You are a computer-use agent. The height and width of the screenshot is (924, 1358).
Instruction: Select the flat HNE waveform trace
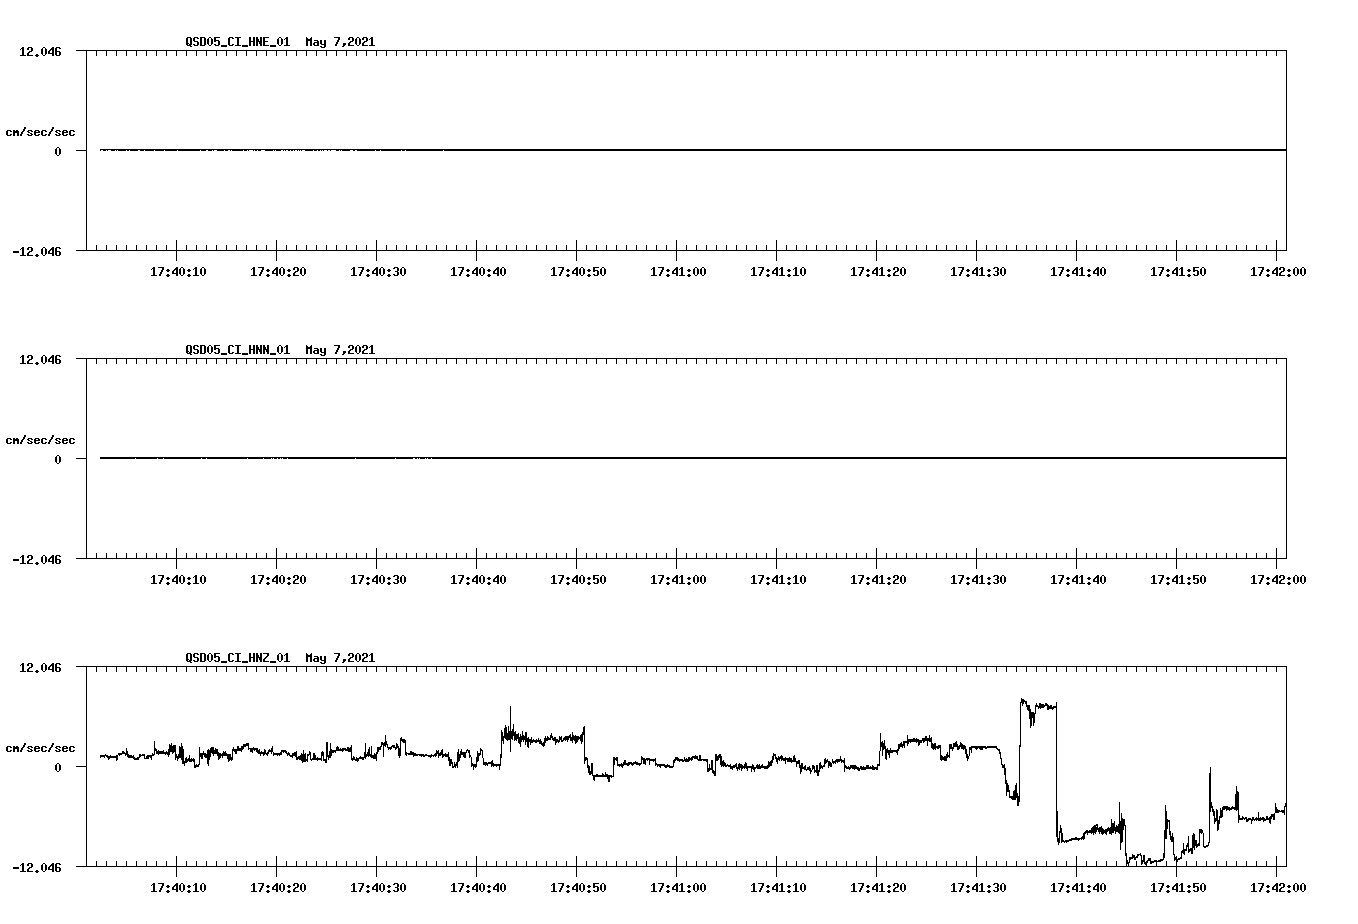(600, 150)
